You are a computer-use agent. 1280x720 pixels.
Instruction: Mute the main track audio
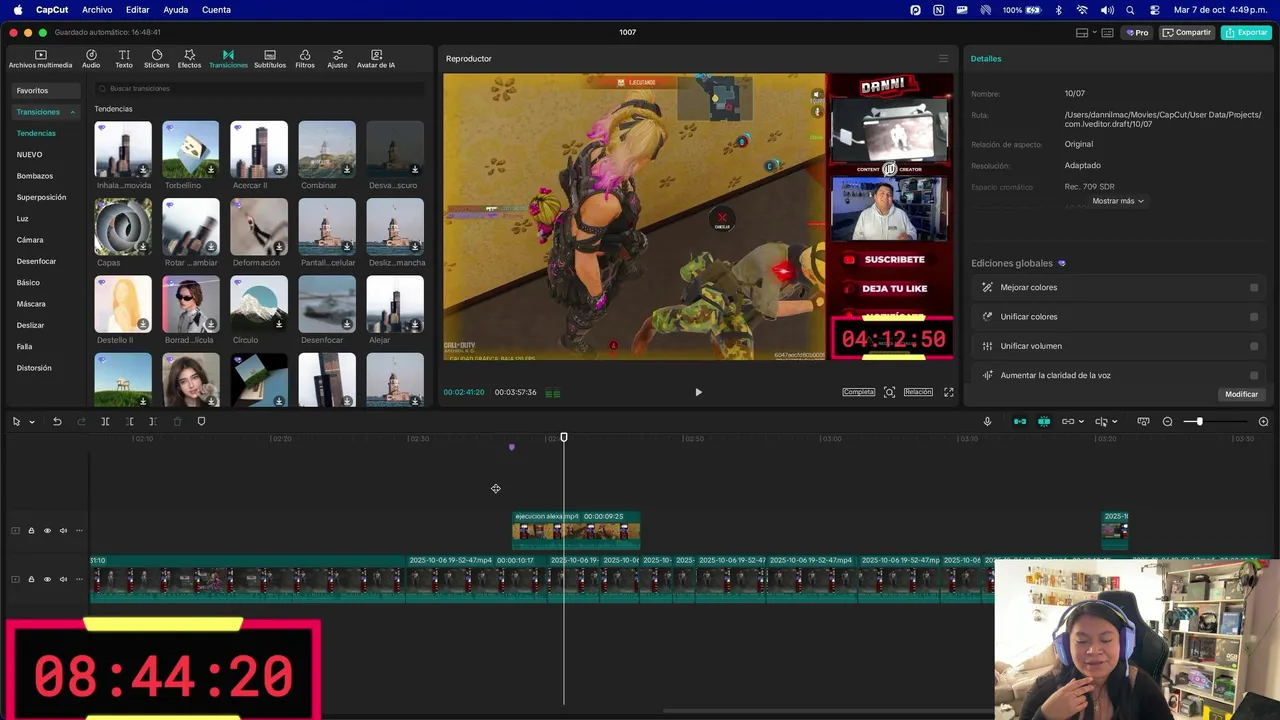pyautogui.click(x=63, y=579)
